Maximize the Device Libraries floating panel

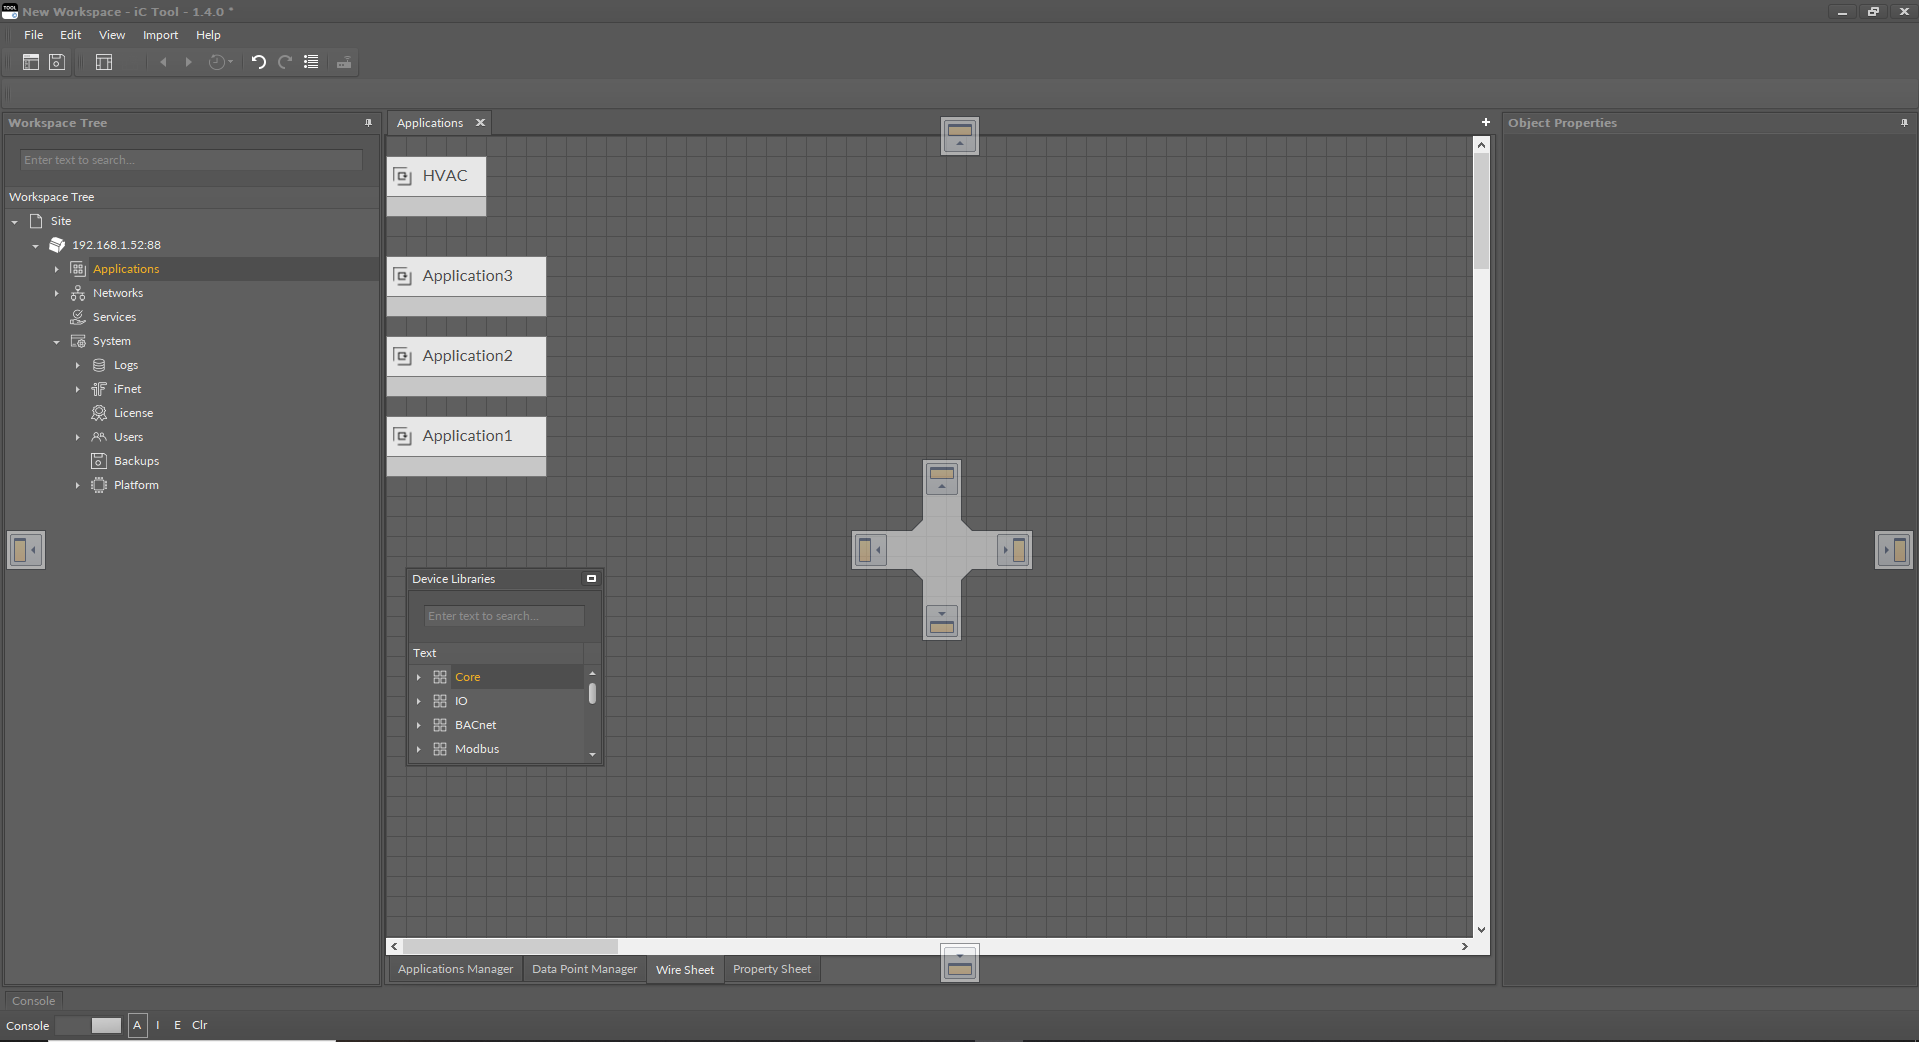[591, 579]
